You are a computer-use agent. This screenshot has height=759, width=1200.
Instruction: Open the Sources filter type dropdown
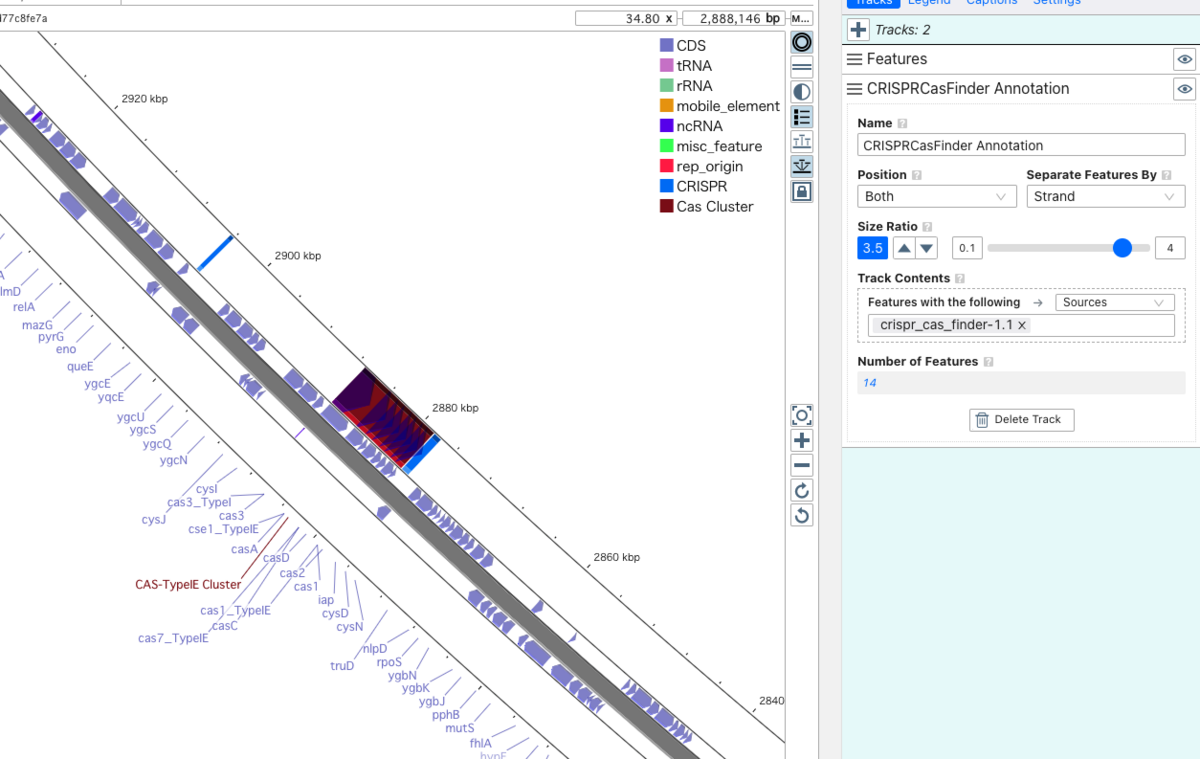coord(1115,302)
